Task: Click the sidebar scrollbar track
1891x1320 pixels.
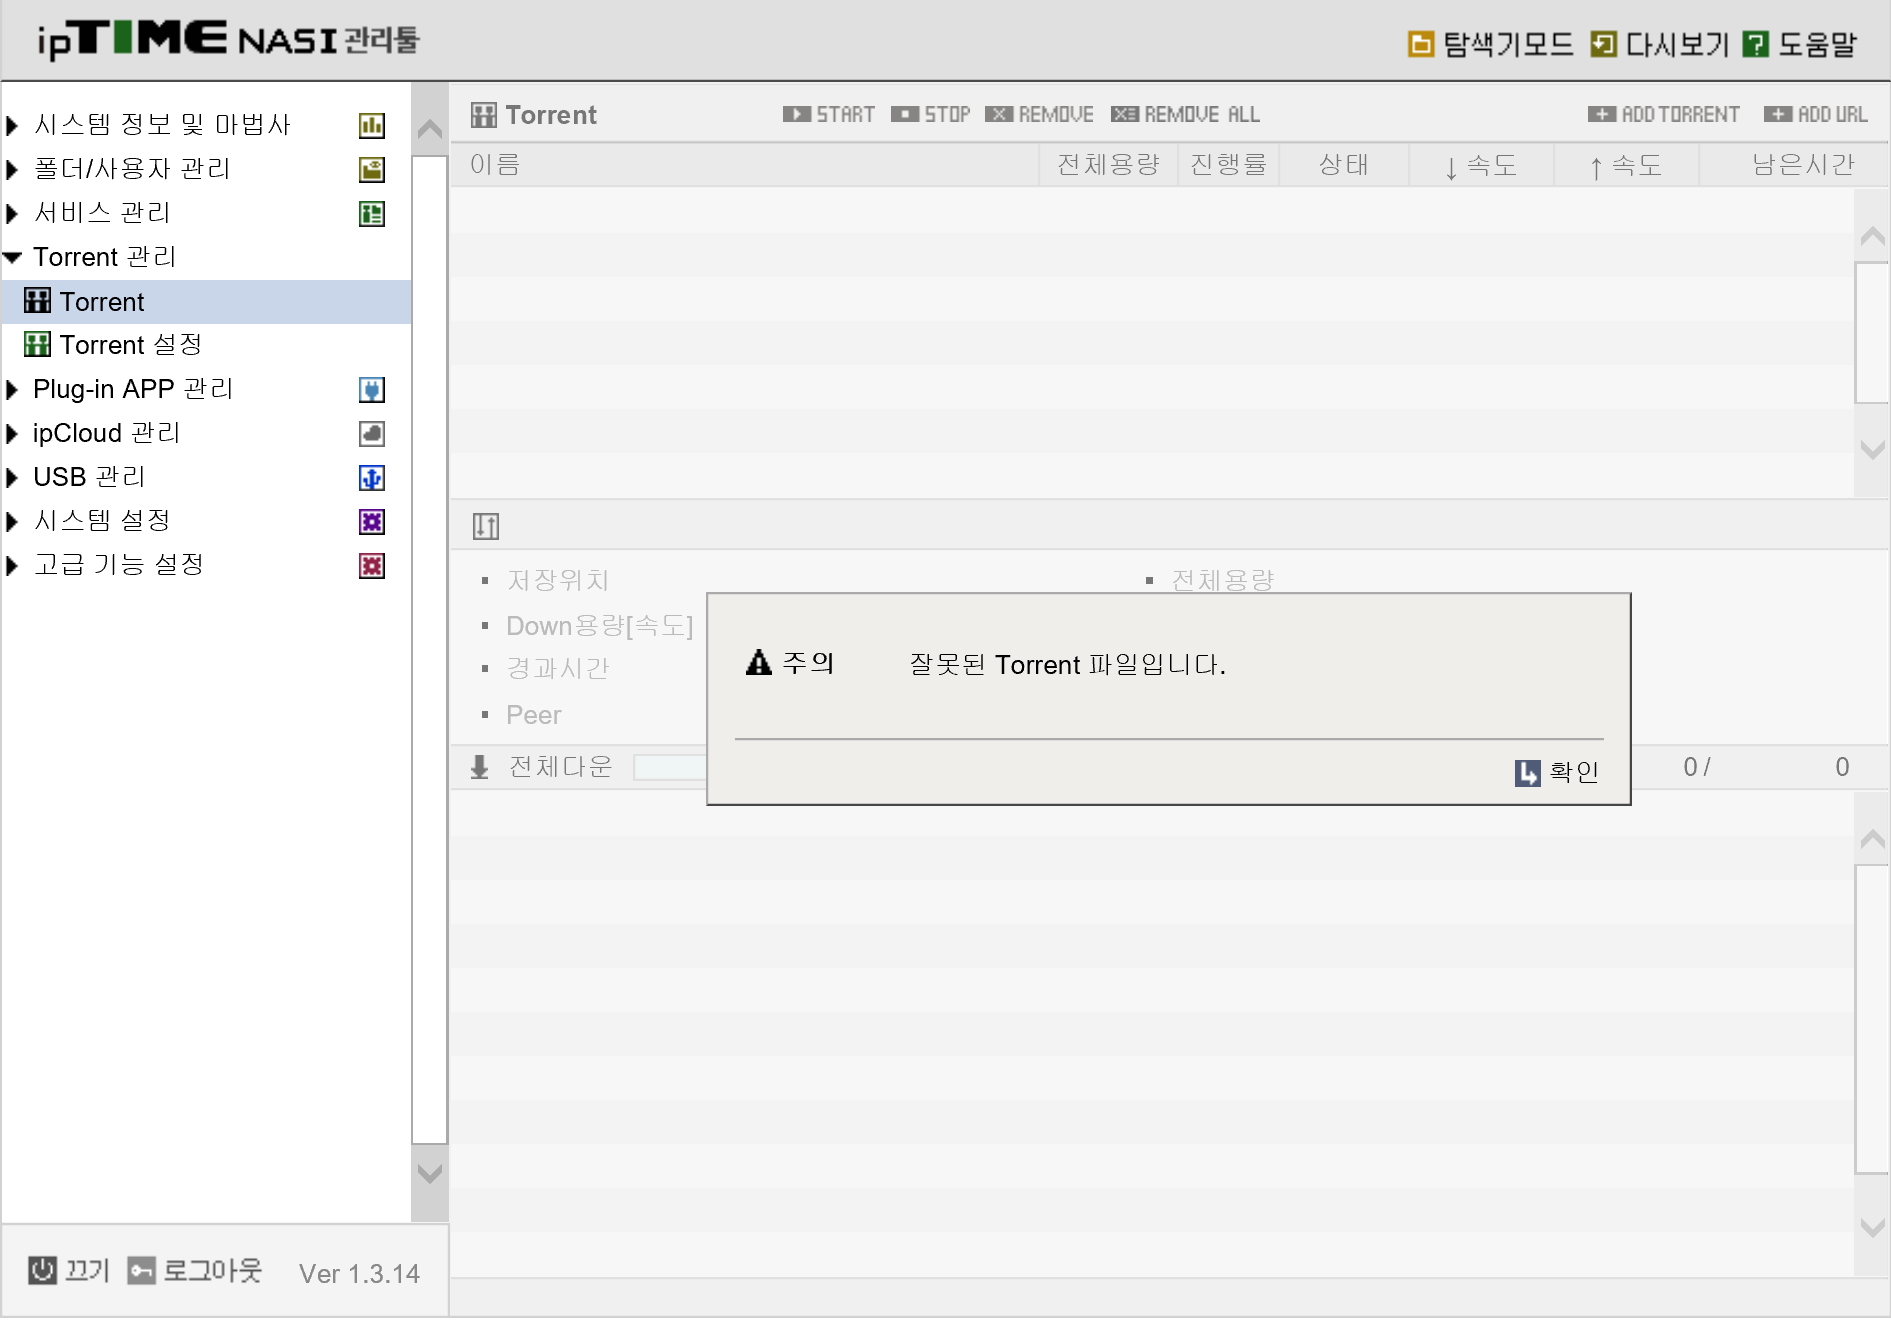Action: [430, 650]
